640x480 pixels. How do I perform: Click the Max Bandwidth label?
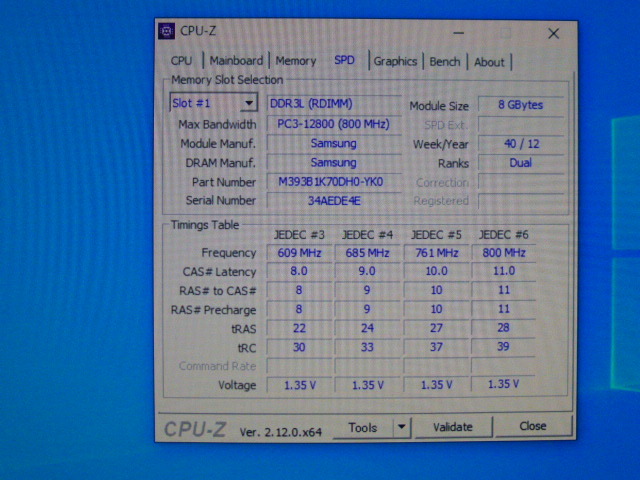click(x=217, y=124)
